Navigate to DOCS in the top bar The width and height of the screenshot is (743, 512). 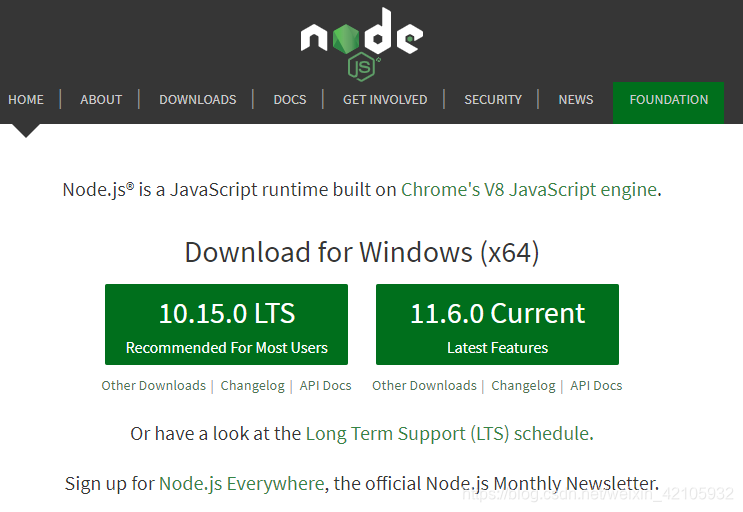290,99
